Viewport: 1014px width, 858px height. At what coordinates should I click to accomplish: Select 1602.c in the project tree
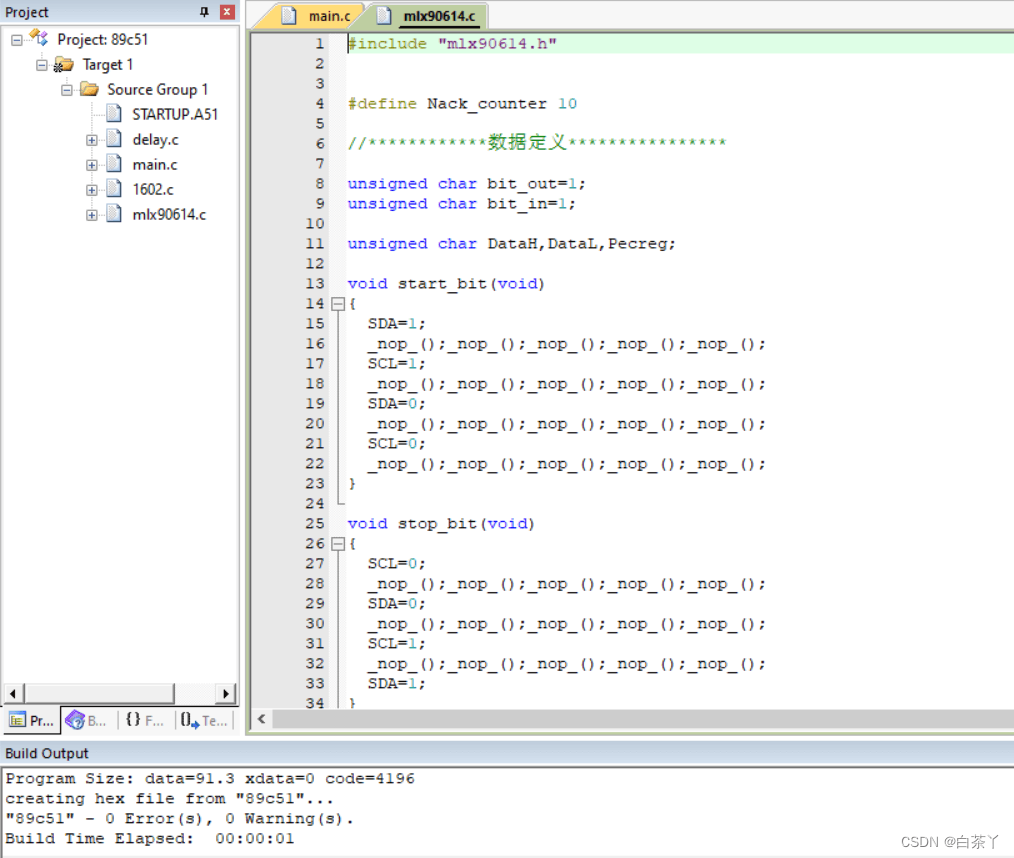pos(153,190)
